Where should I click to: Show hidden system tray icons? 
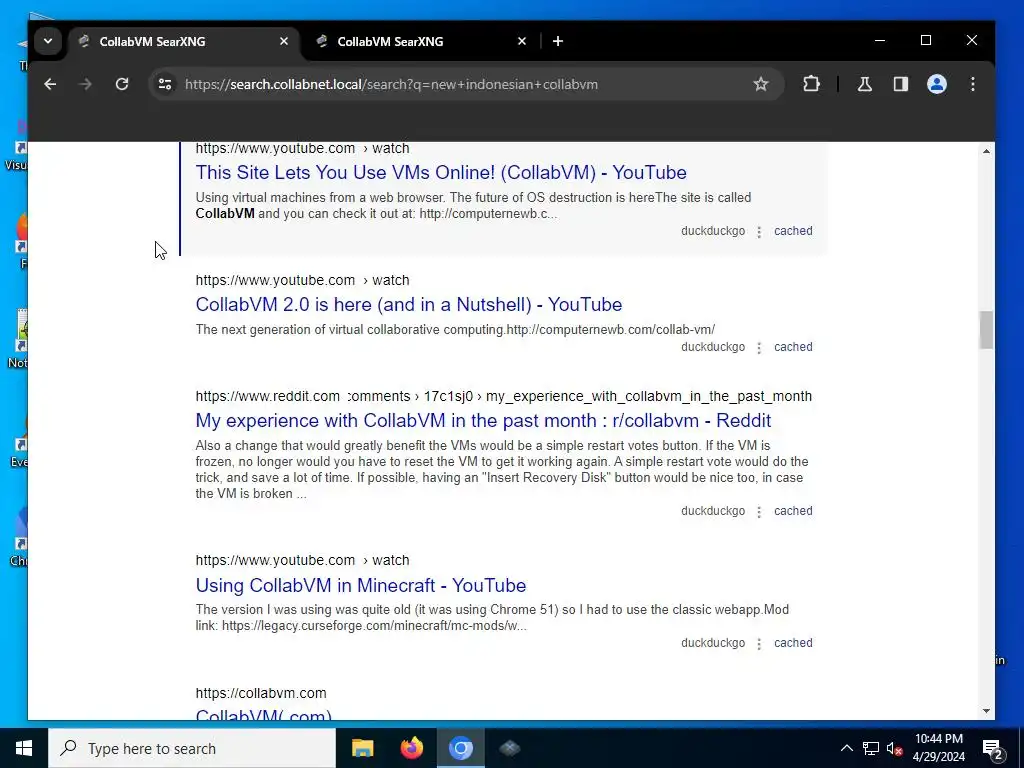click(x=846, y=748)
